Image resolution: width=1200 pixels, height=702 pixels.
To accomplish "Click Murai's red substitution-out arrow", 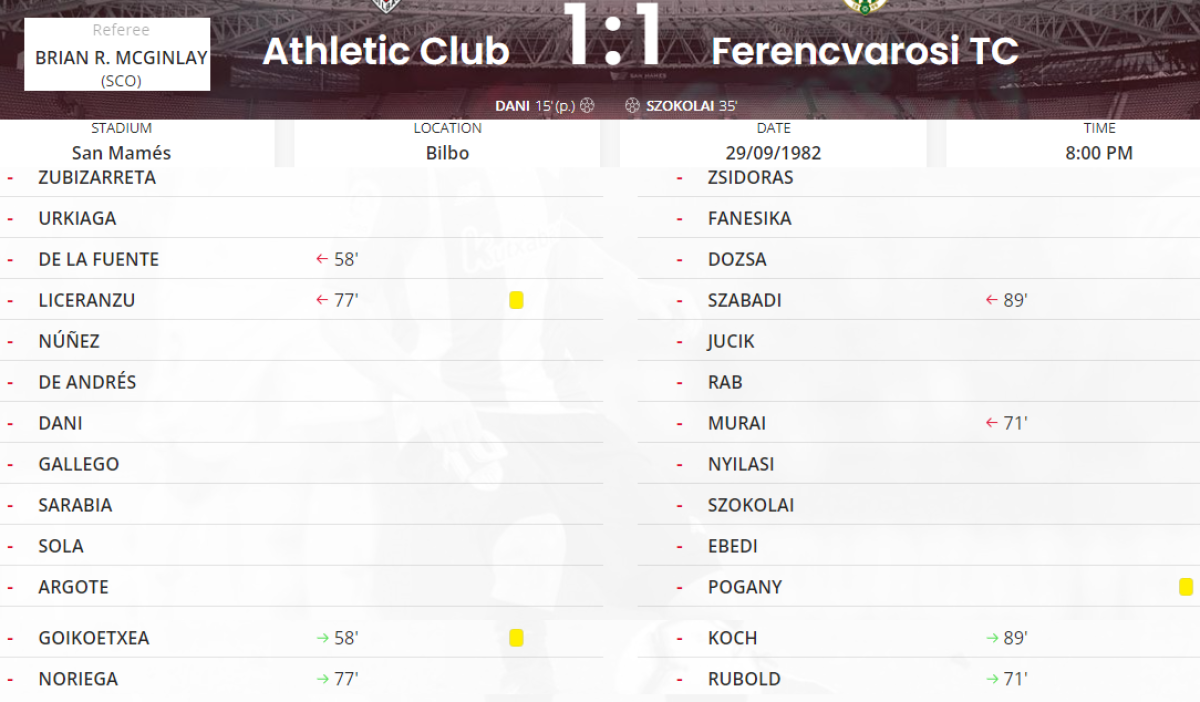I will pos(992,423).
